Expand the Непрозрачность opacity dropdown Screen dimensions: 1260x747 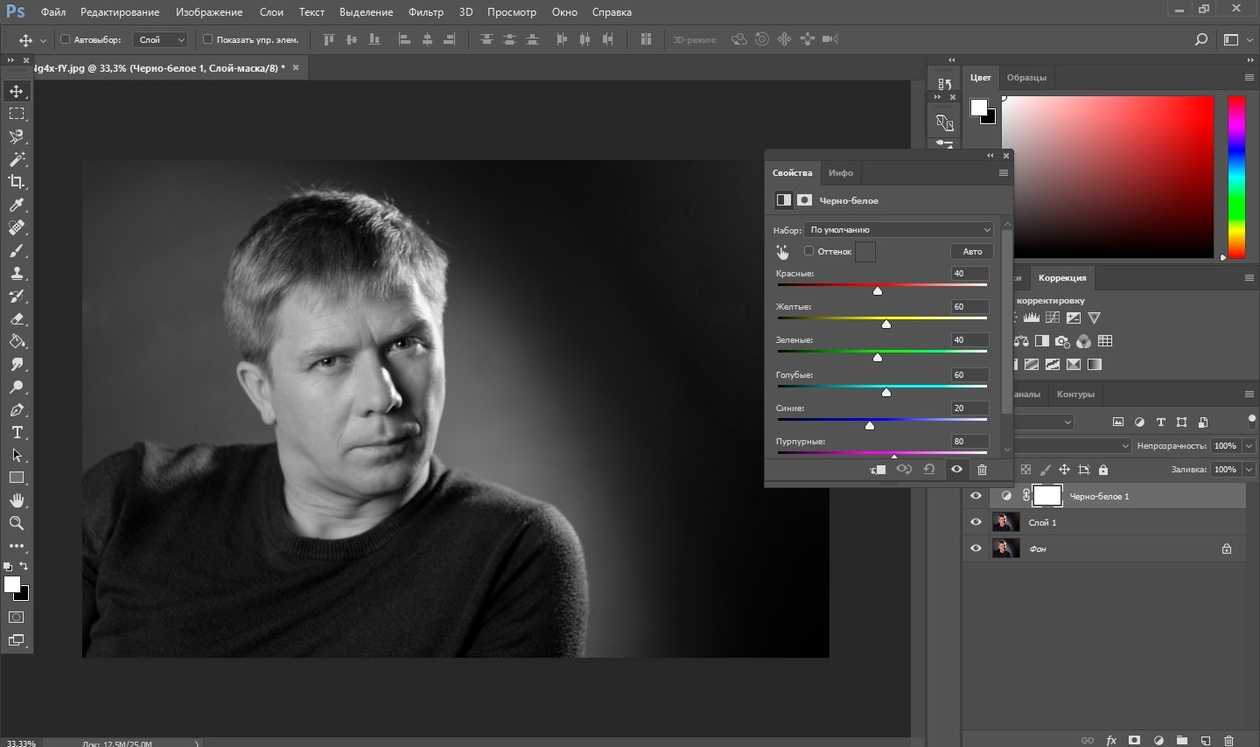click(1247, 446)
